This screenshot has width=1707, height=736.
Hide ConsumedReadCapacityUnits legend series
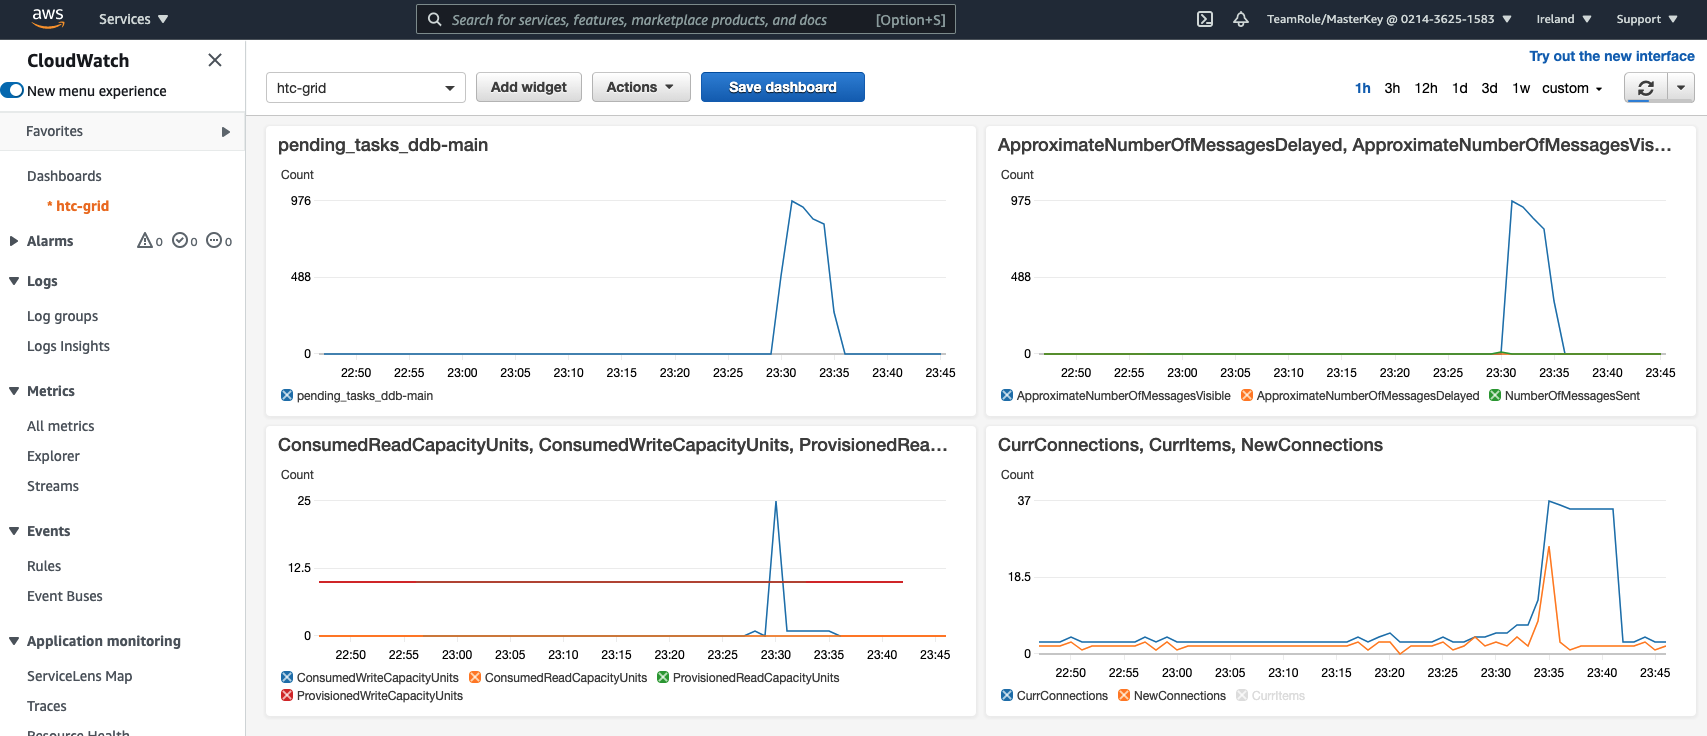475,678
